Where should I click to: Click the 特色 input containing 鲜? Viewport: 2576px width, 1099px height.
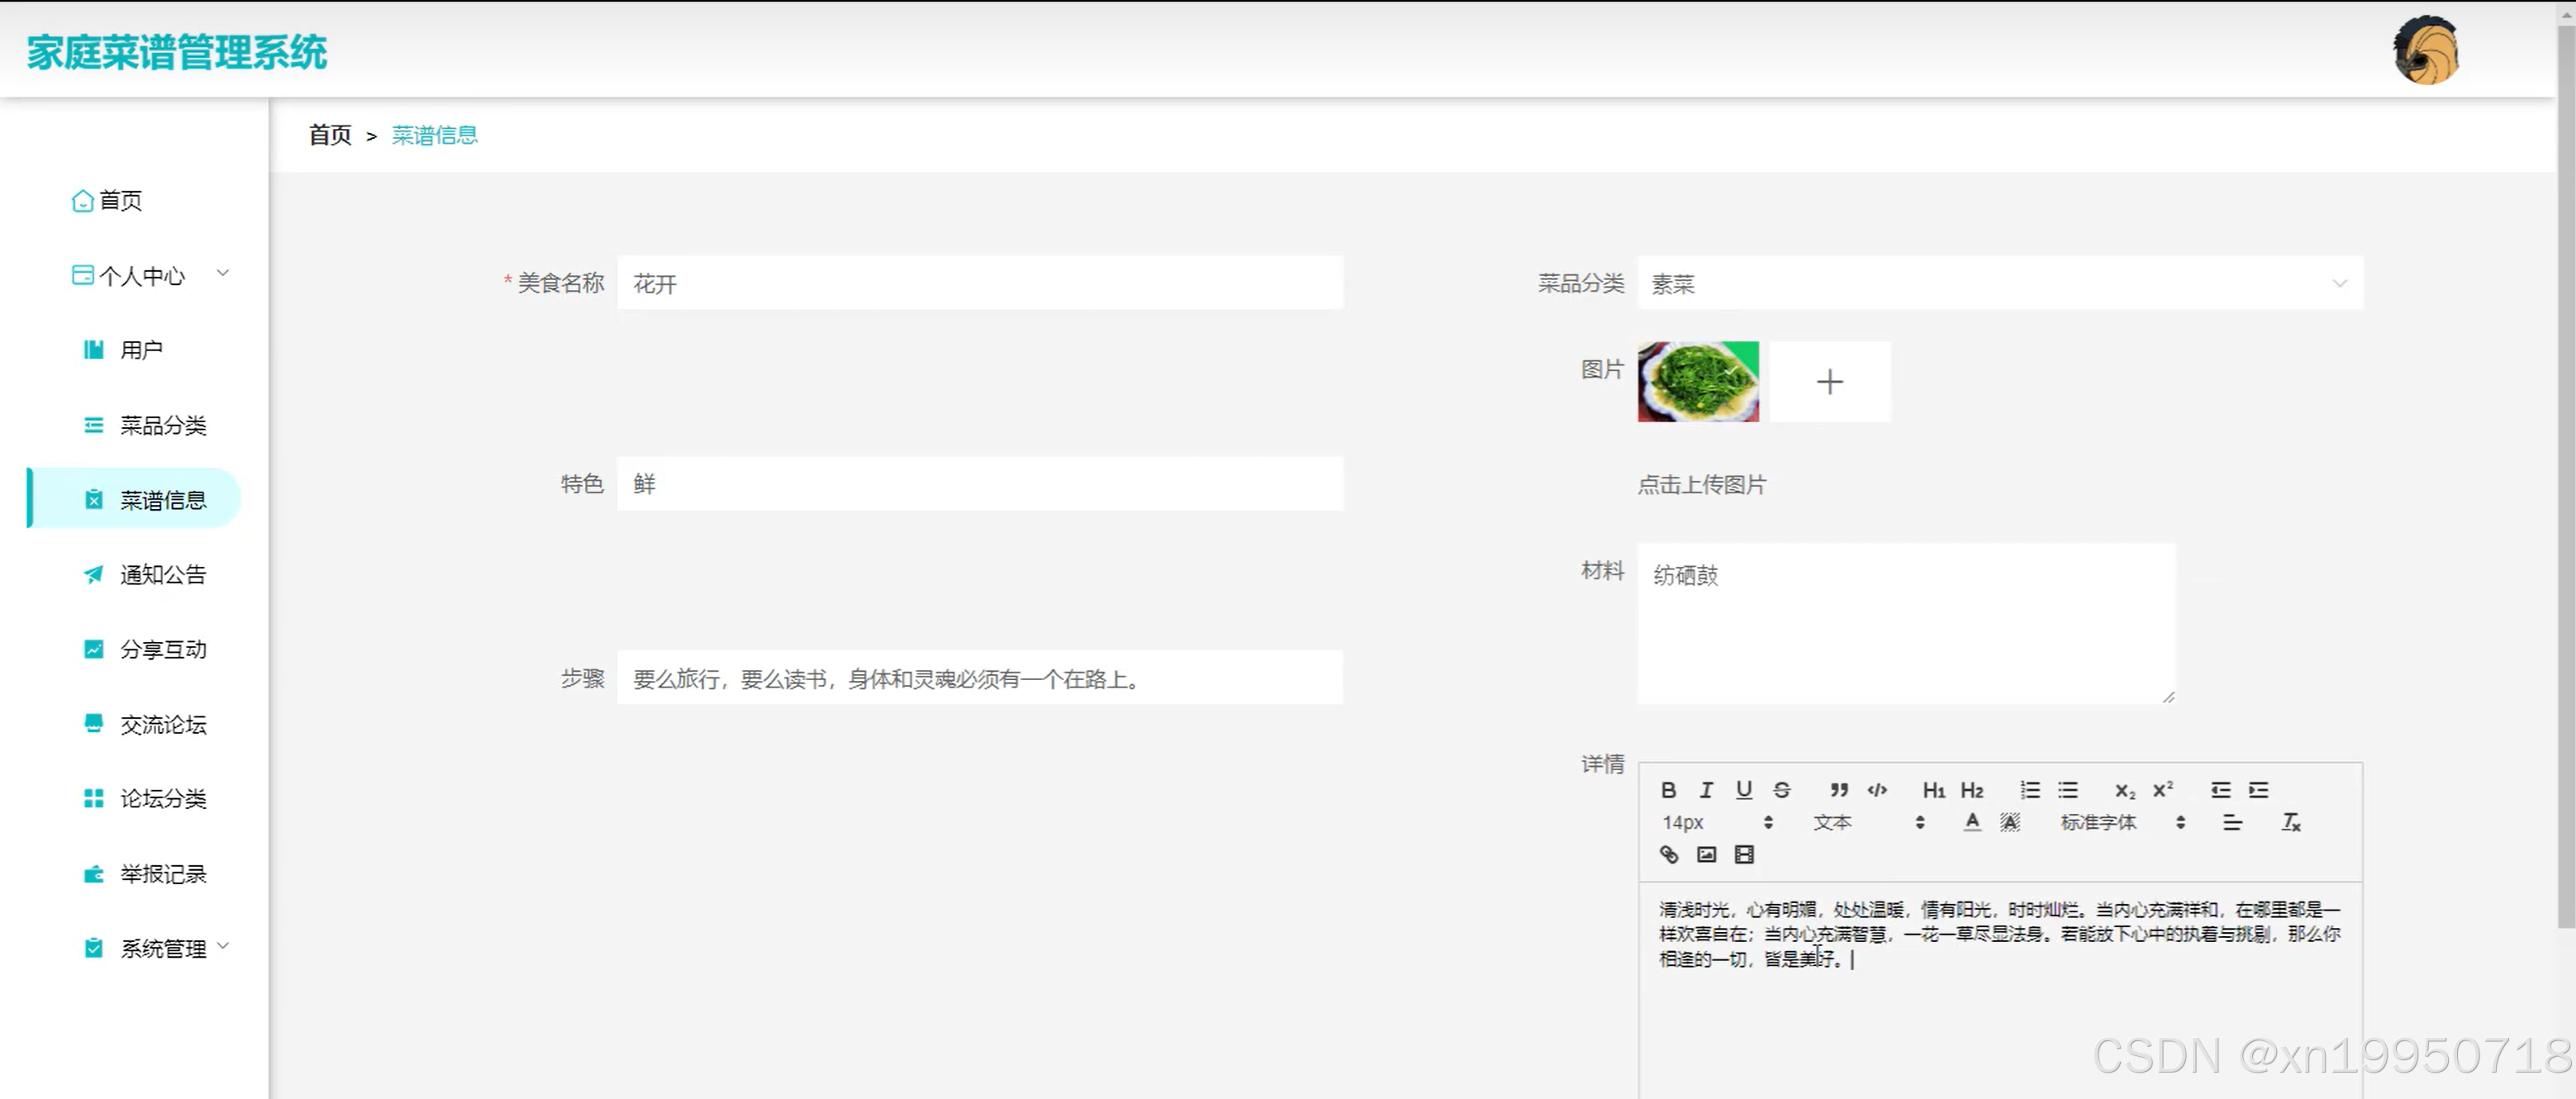(x=980, y=484)
